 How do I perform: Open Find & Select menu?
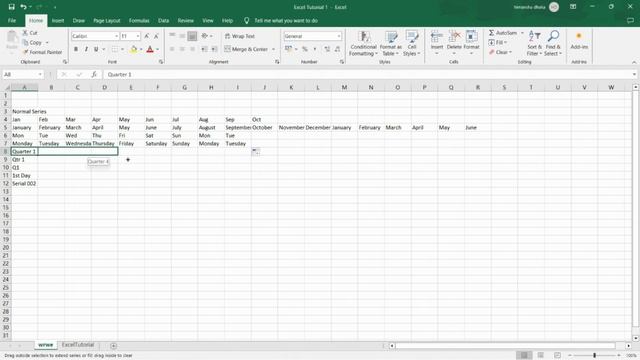tap(553, 43)
